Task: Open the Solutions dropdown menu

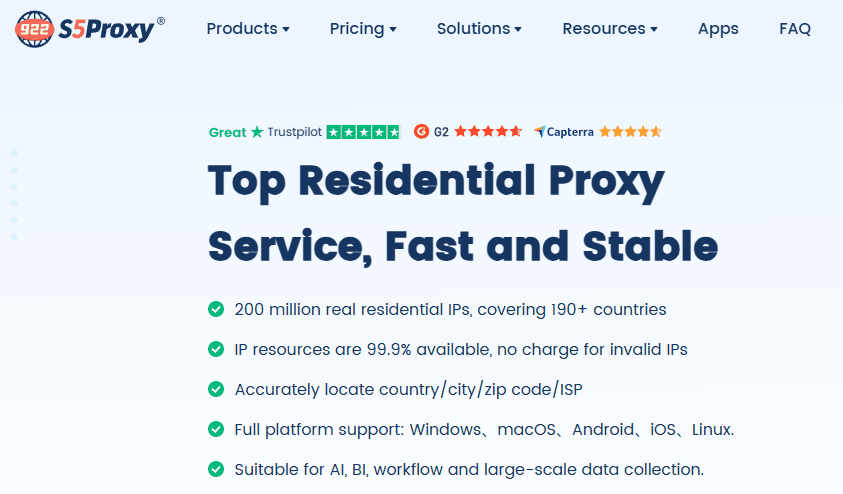Action: point(479,28)
